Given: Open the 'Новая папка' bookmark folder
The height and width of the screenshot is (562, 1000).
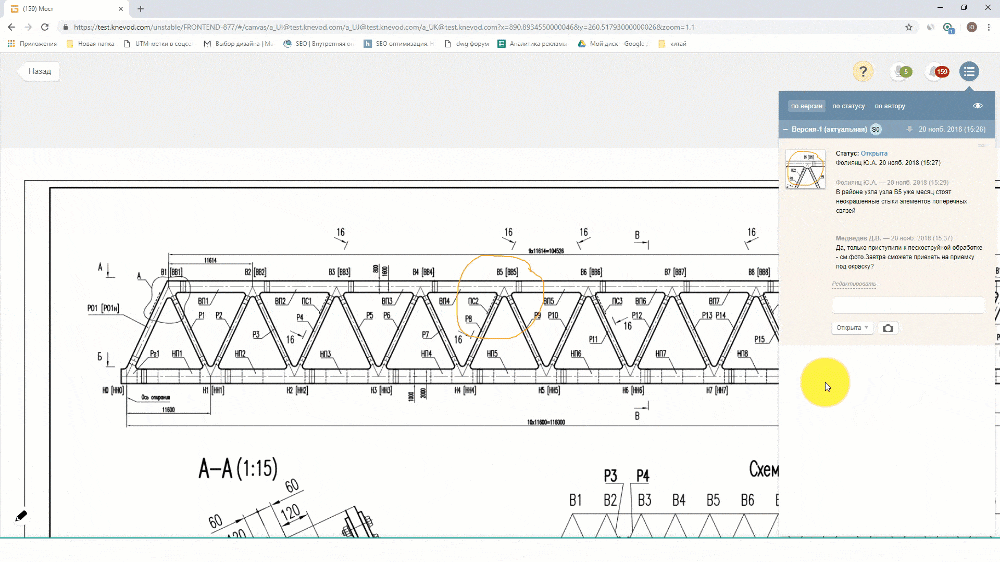Looking at the screenshot, I should (90, 44).
